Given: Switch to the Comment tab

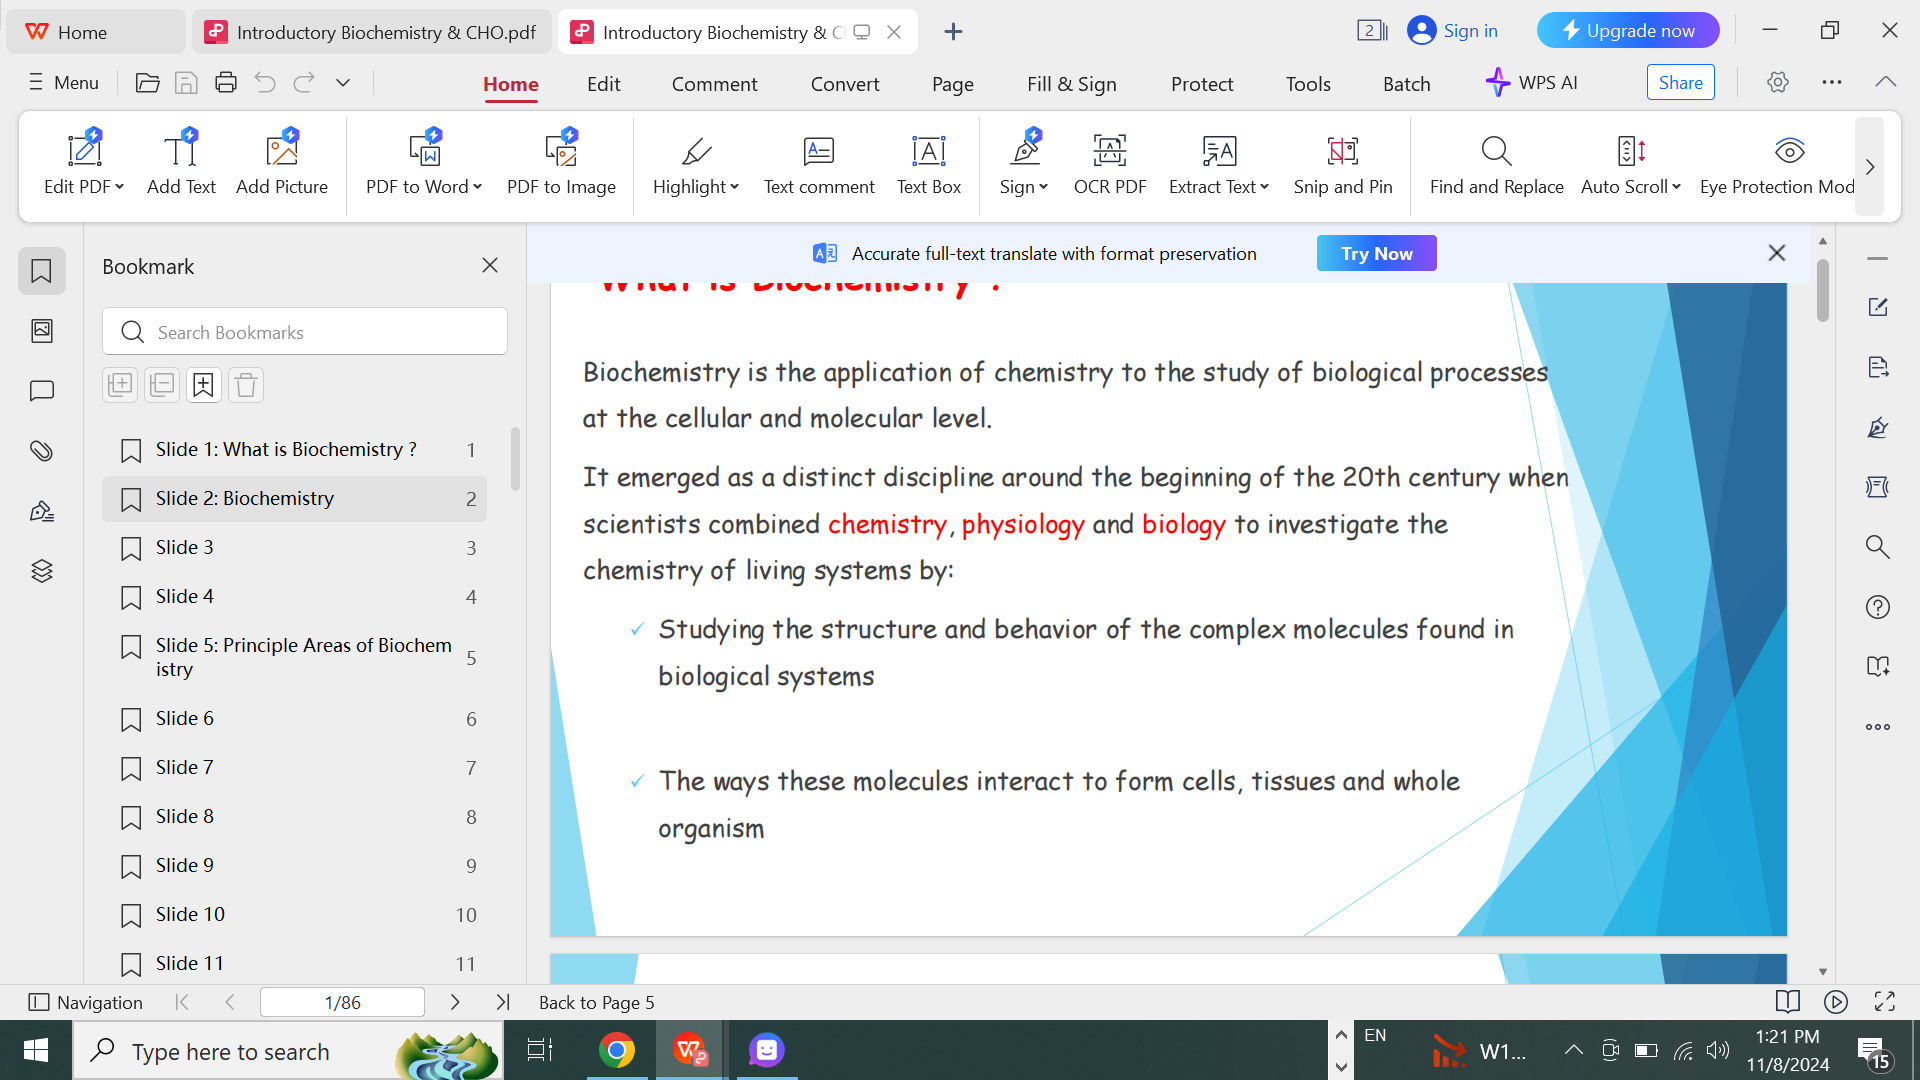Looking at the screenshot, I should [x=714, y=84].
